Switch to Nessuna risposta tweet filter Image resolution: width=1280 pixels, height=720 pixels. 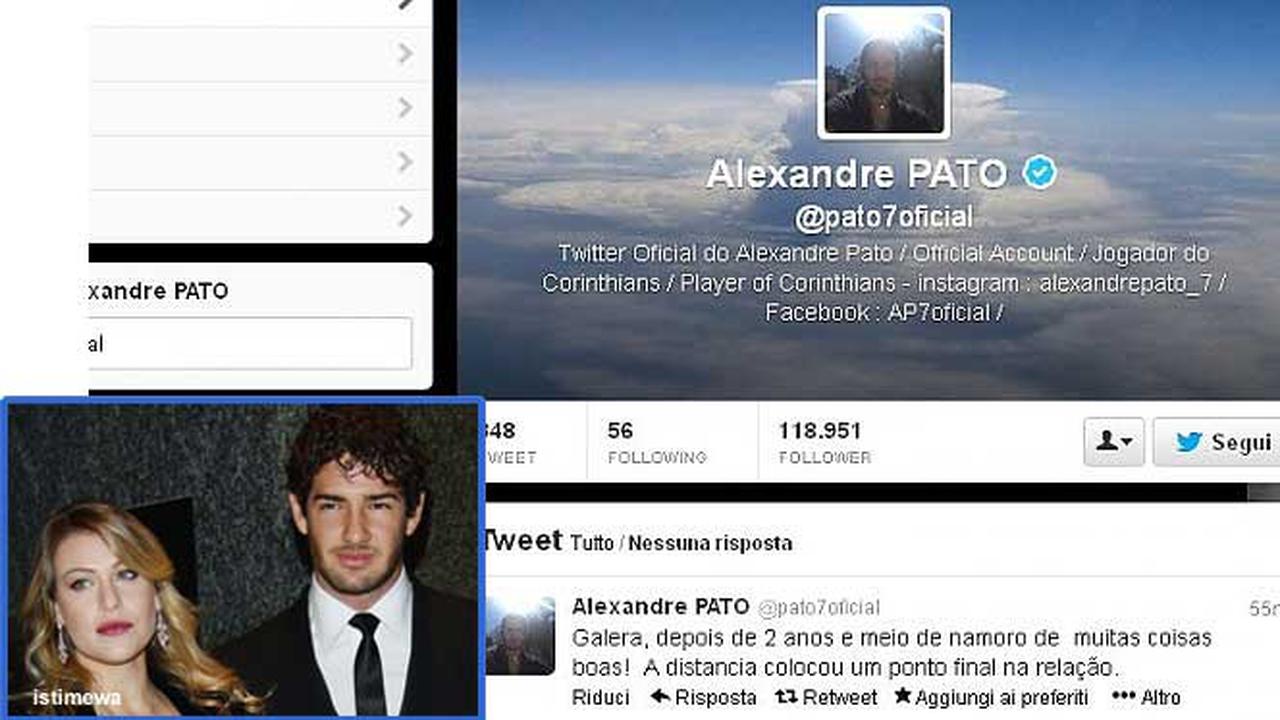(x=710, y=543)
